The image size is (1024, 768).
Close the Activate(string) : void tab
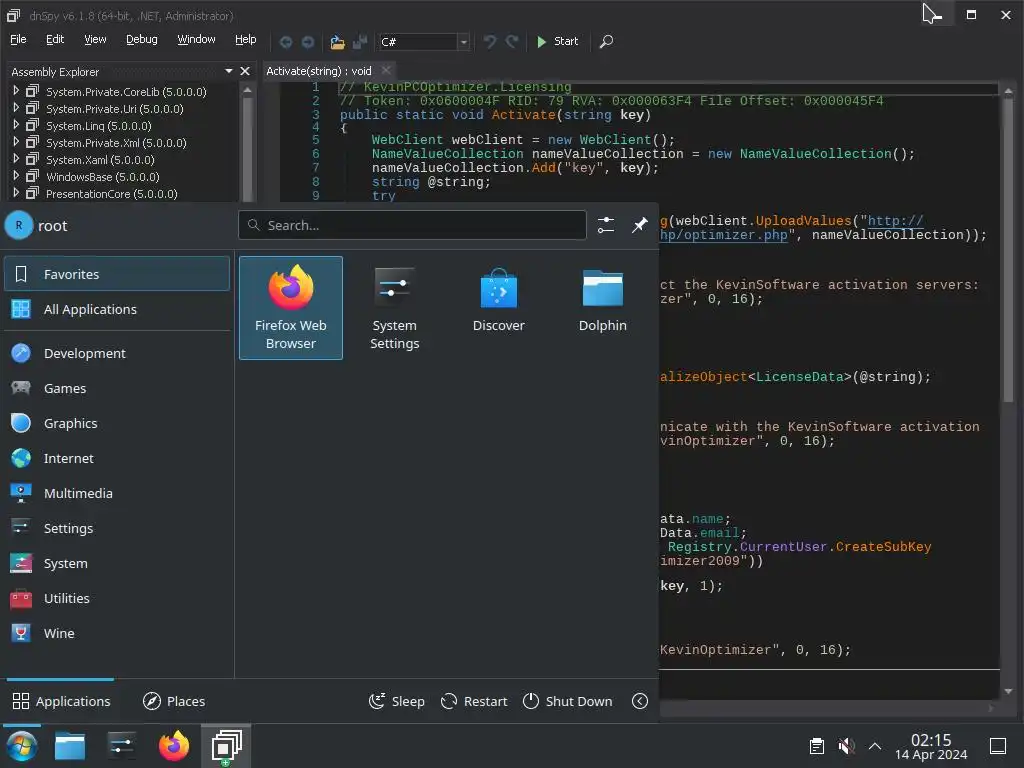pos(386,71)
